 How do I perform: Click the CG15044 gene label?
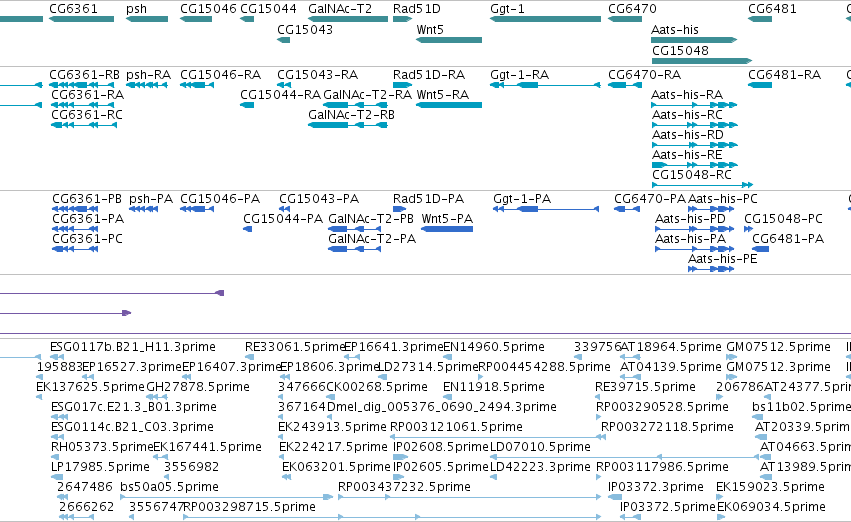click(268, 9)
